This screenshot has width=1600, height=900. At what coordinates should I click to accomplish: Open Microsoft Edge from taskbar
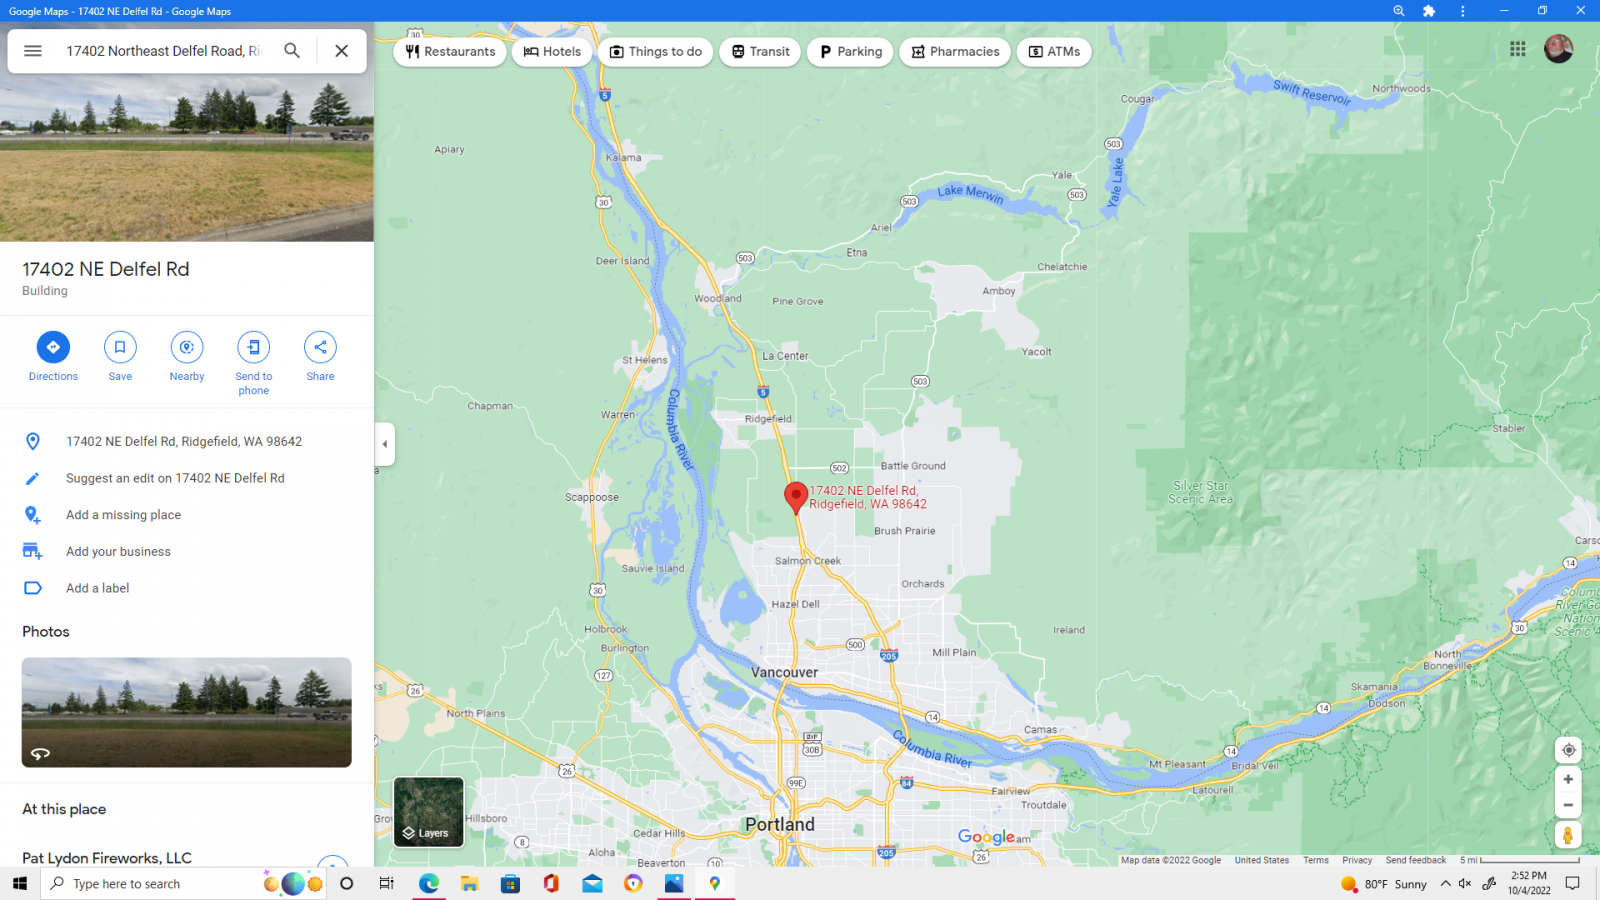pyautogui.click(x=429, y=883)
